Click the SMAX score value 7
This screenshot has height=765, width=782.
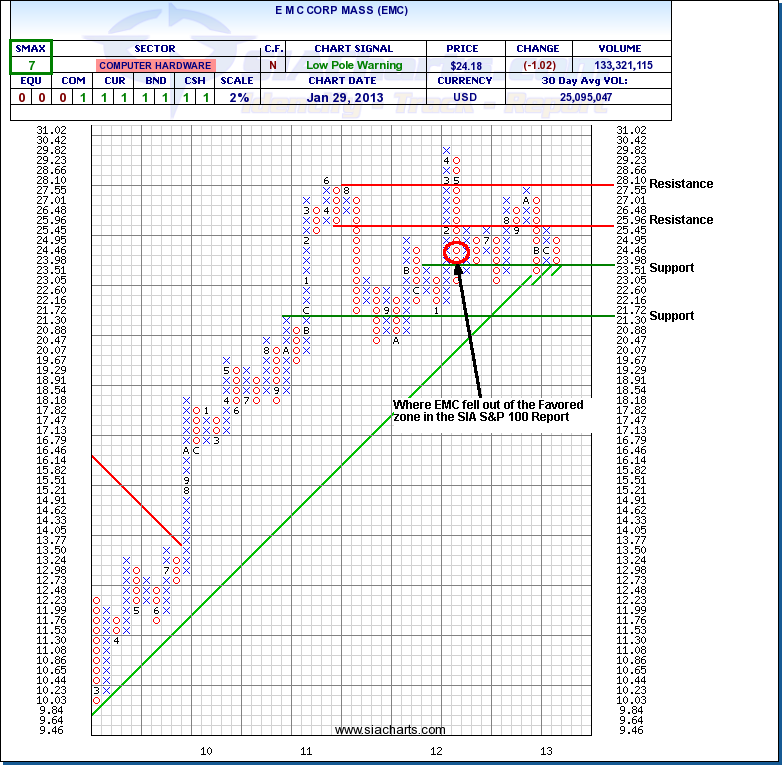[31, 65]
